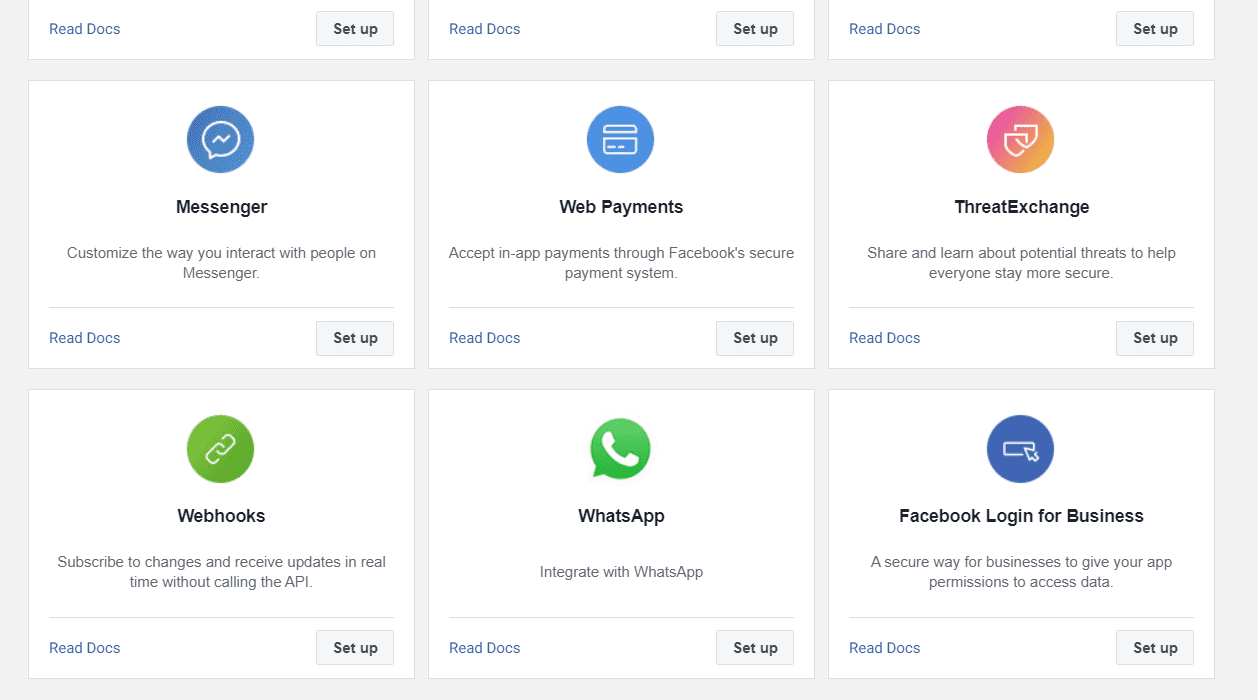Click the Messenger product icon
The image size is (1258, 700).
(x=220, y=139)
